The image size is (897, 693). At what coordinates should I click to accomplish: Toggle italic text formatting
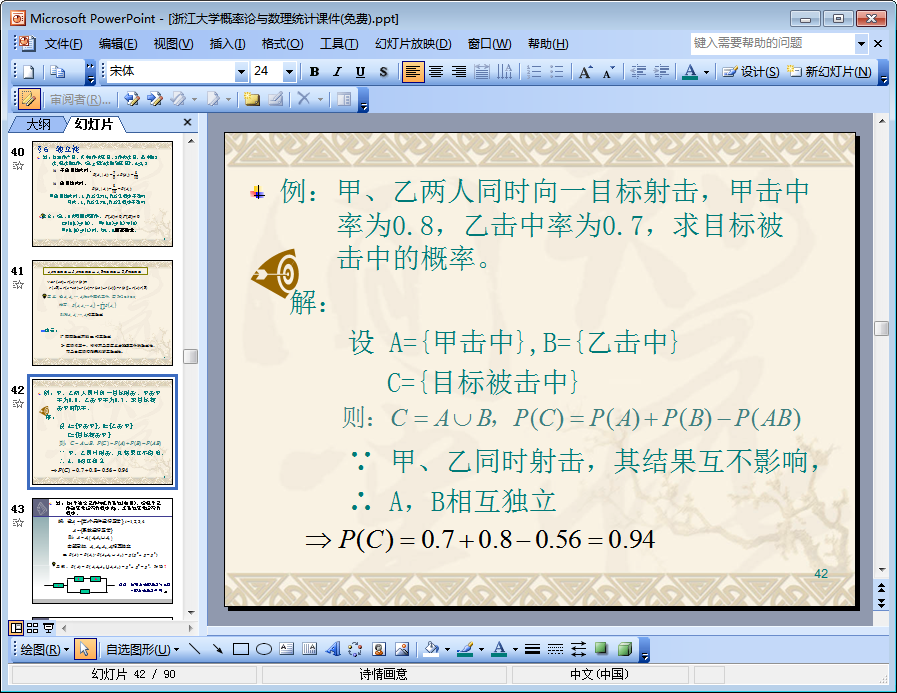(337, 72)
